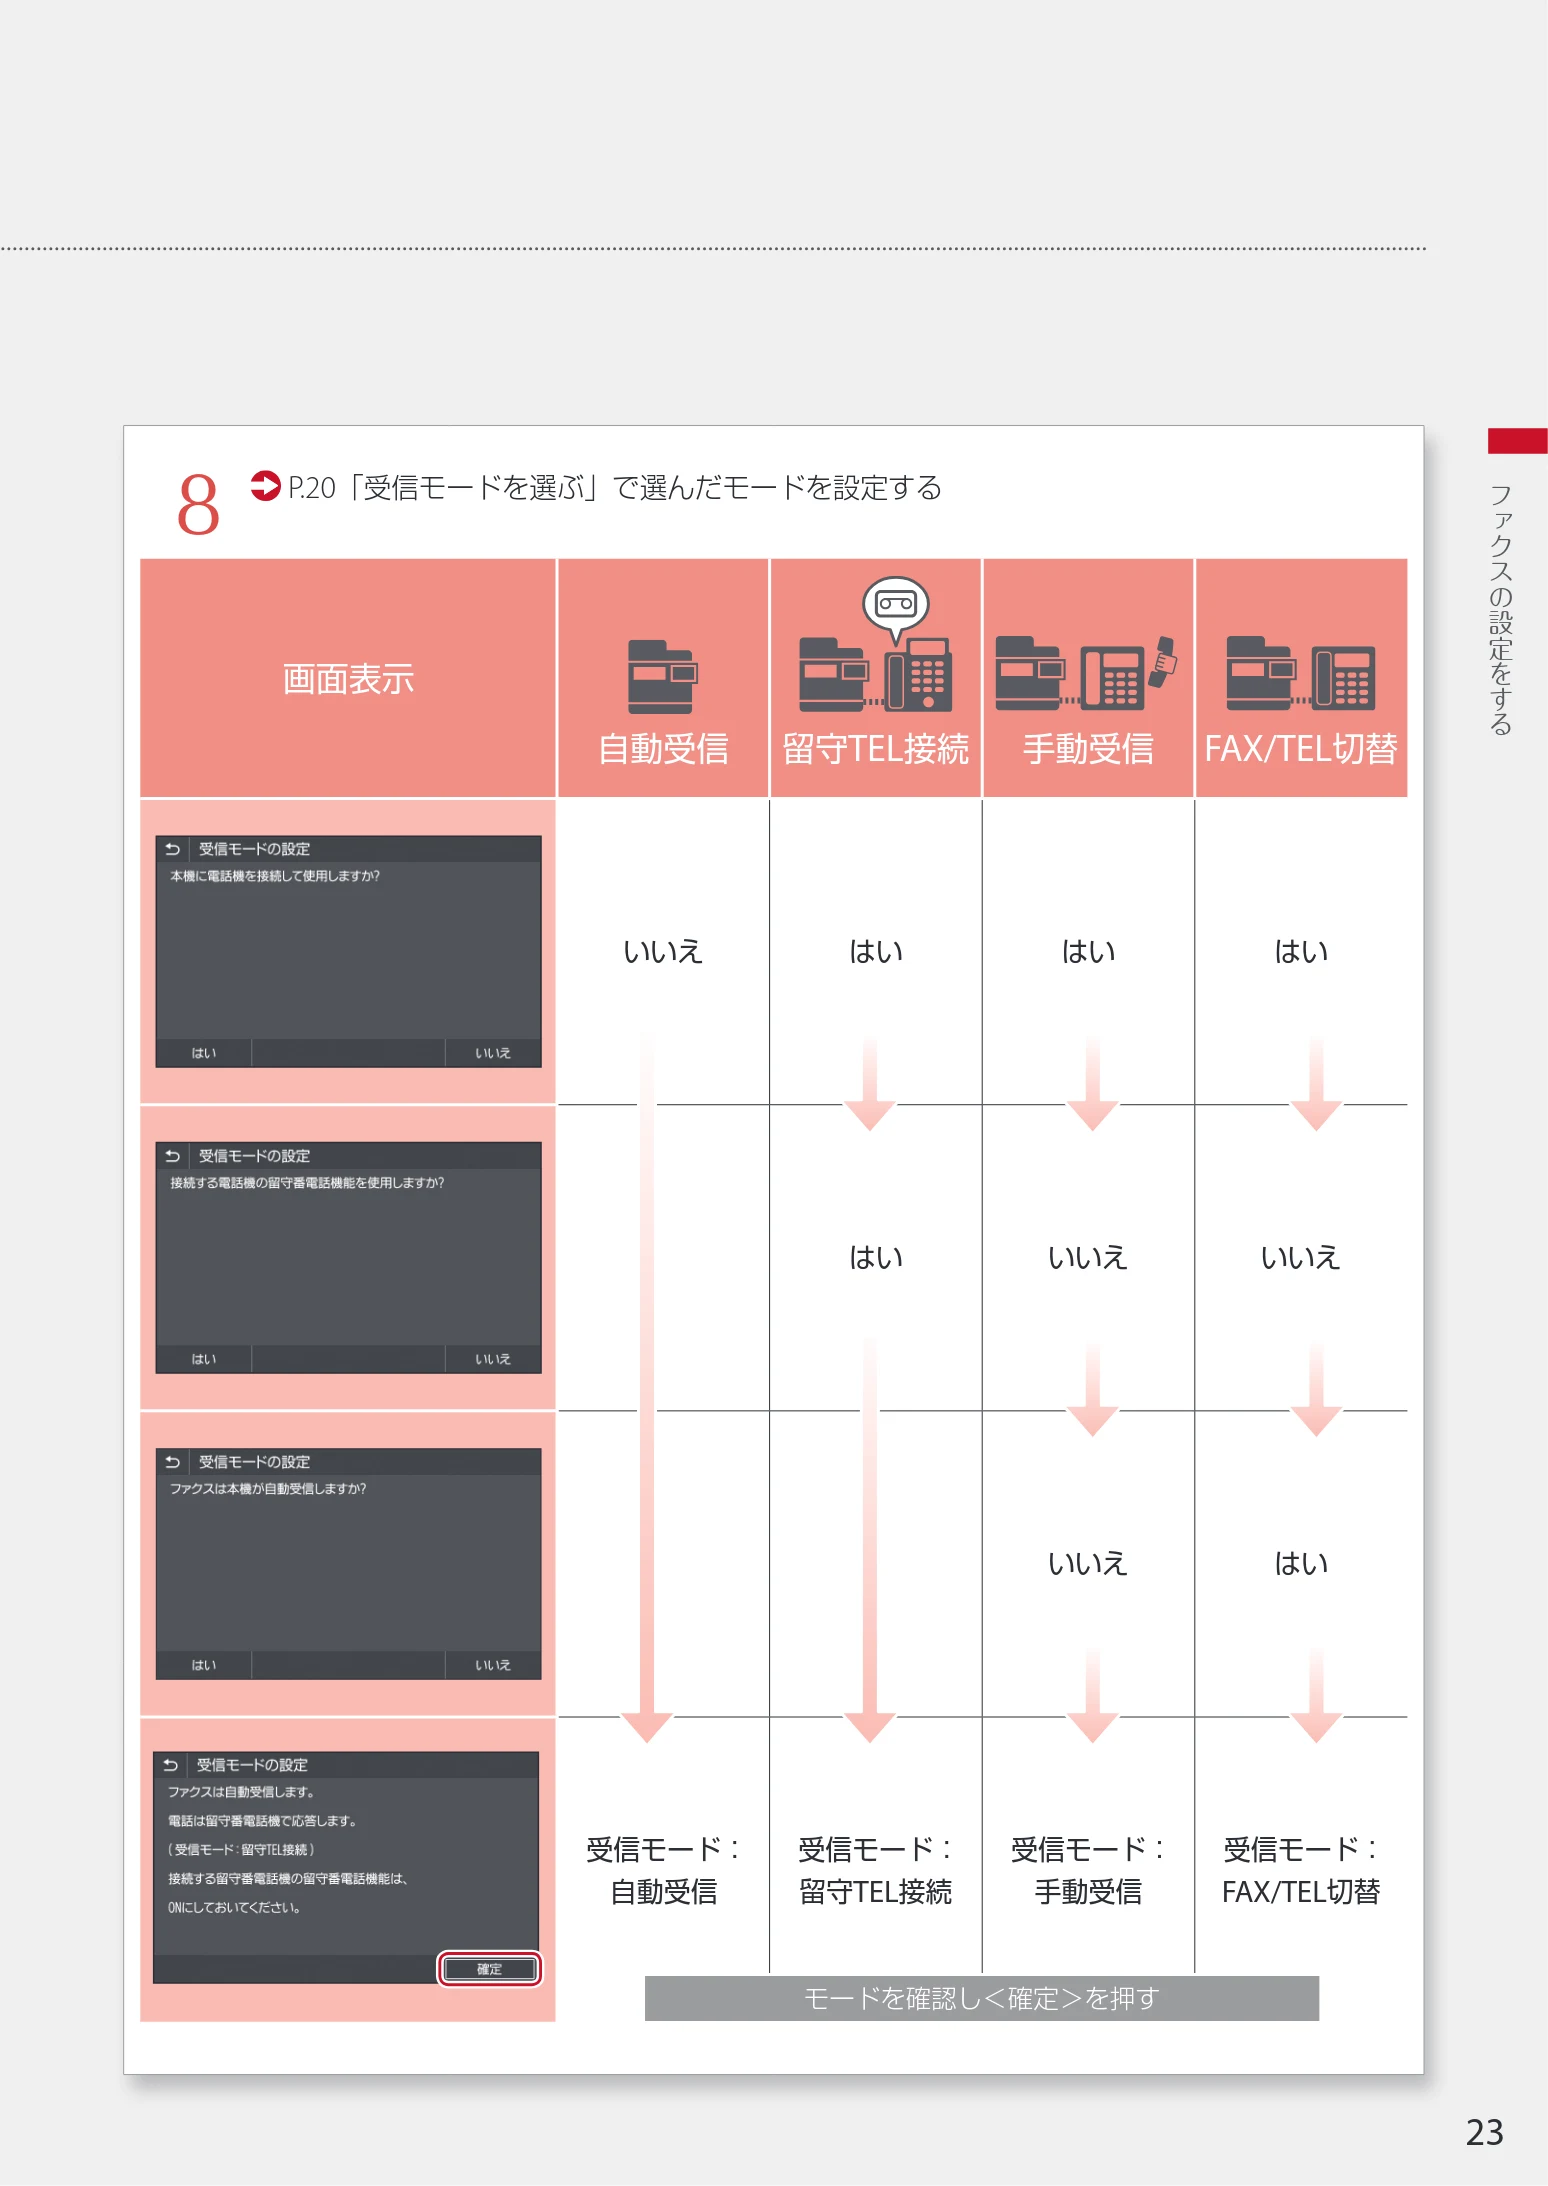The height and width of the screenshot is (2186, 1548).
Task: Click the gray bar モードを確認し＜確定＞を押す
Action: 982,1998
